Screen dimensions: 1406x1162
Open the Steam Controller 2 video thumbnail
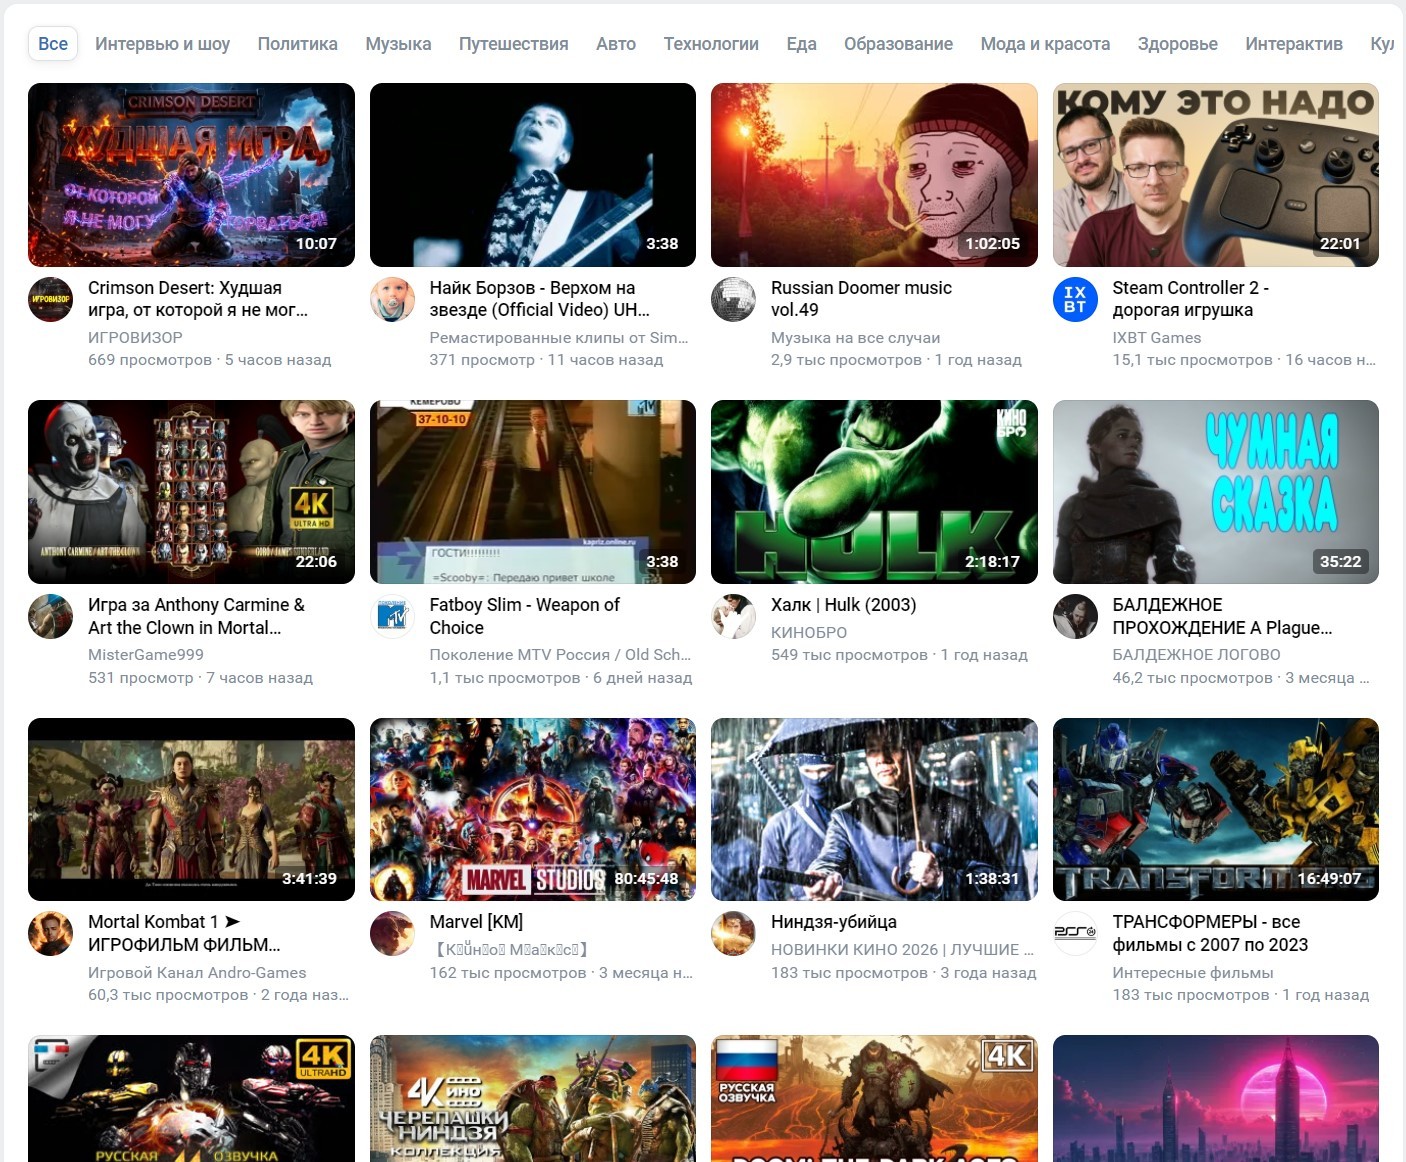pos(1216,175)
